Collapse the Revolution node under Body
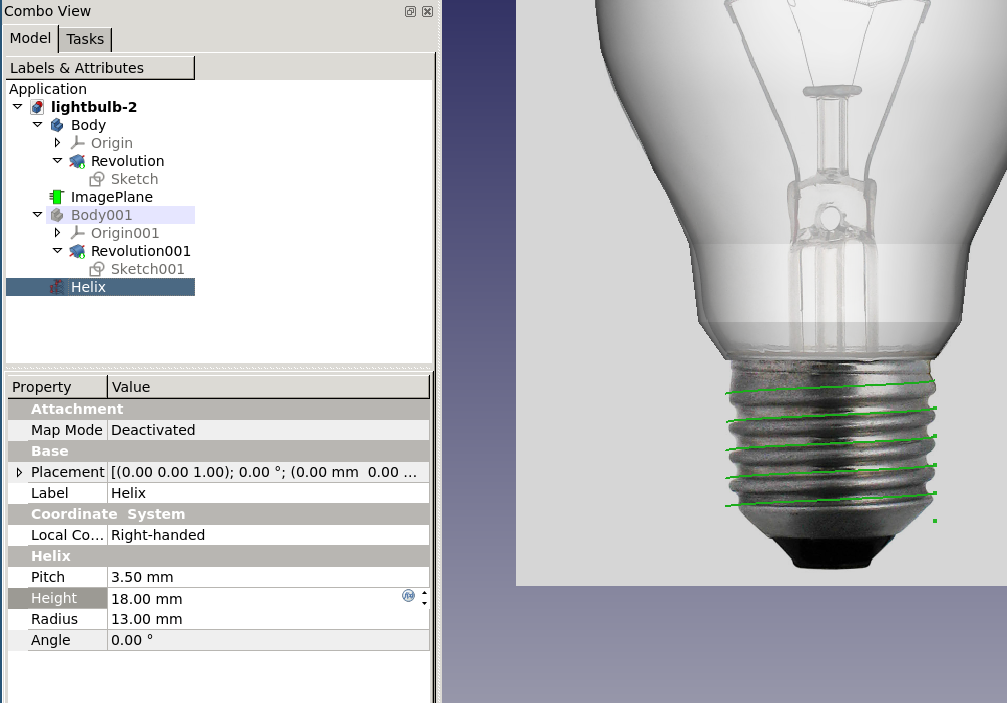1007x703 pixels. tap(57, 161)
